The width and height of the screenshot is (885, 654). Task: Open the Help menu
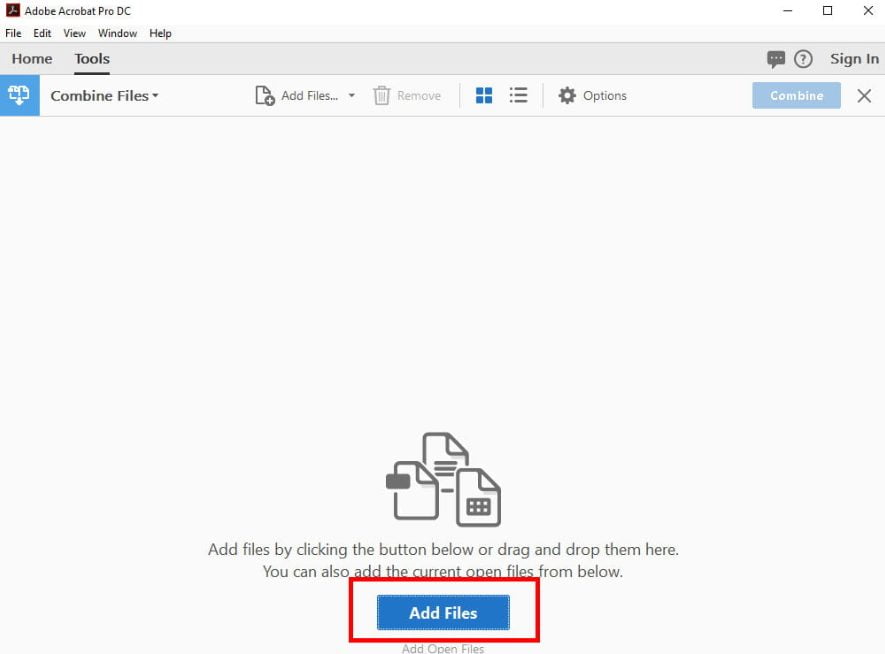pyautogui.click(x=160, y=33)
